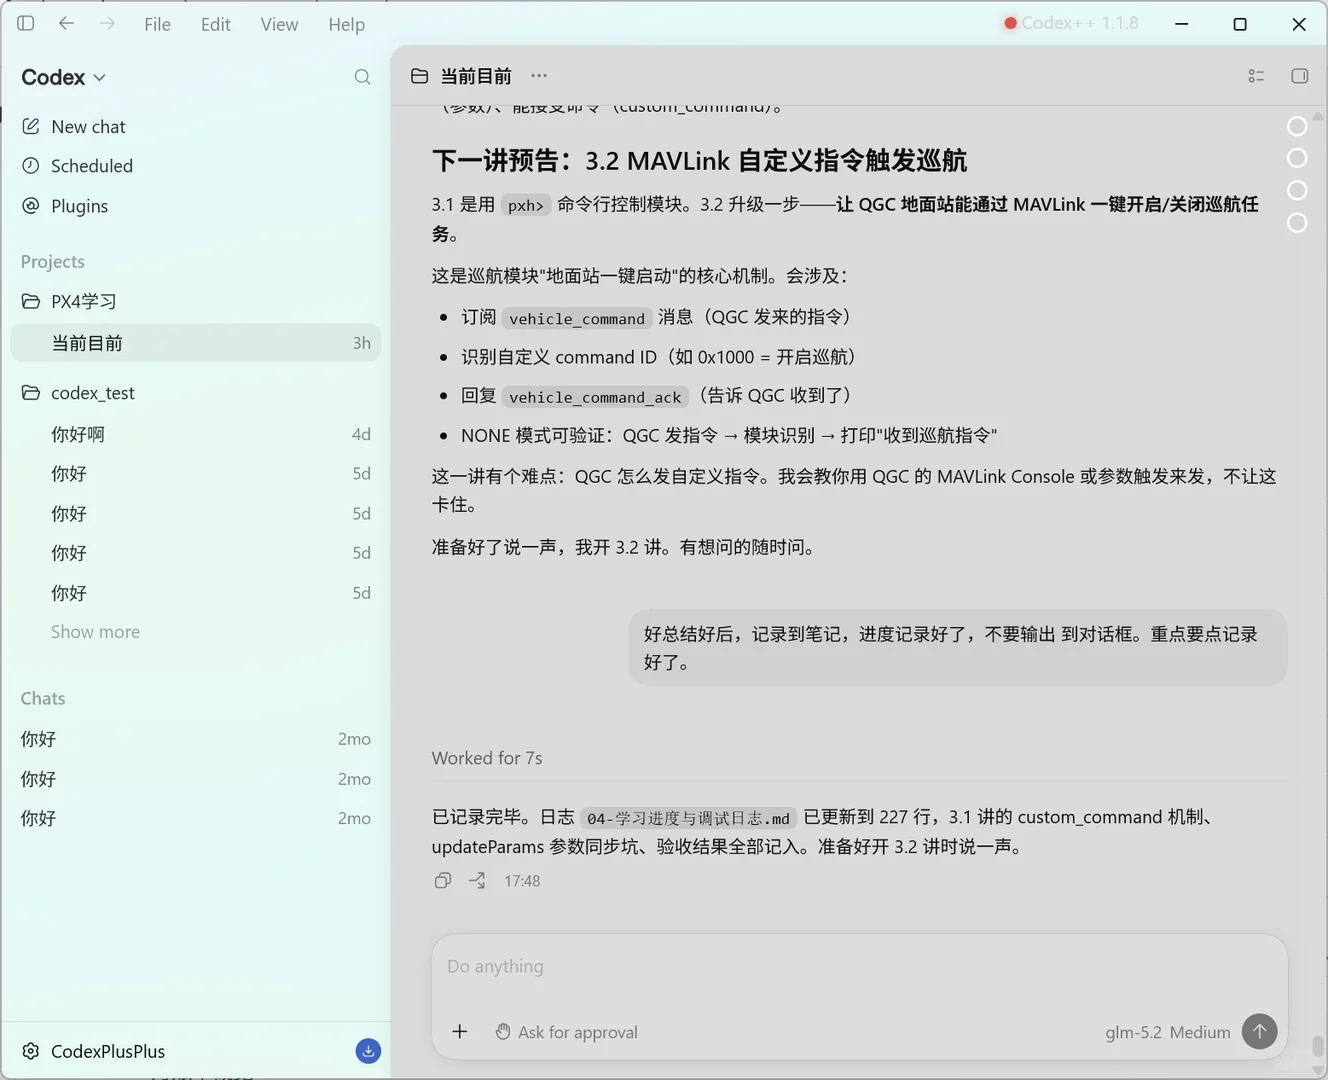This screenshot has height=1080, width=1328.
Task: Open the Edit menu
Action: 215,24
